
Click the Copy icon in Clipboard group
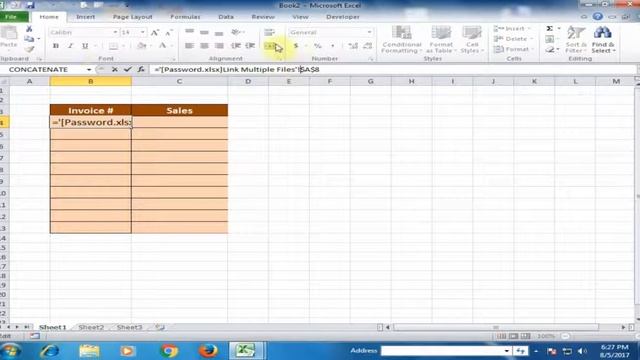(29, 39)
